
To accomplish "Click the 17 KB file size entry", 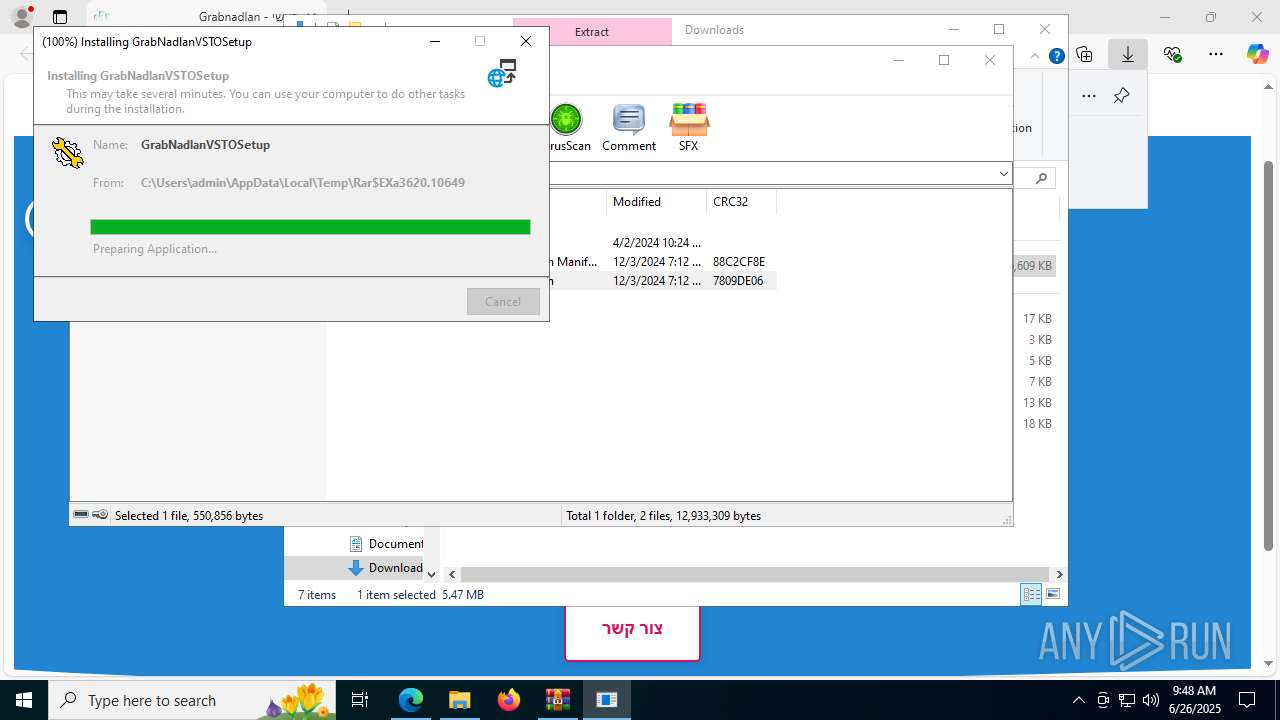I will click(x=1037, y=319).
